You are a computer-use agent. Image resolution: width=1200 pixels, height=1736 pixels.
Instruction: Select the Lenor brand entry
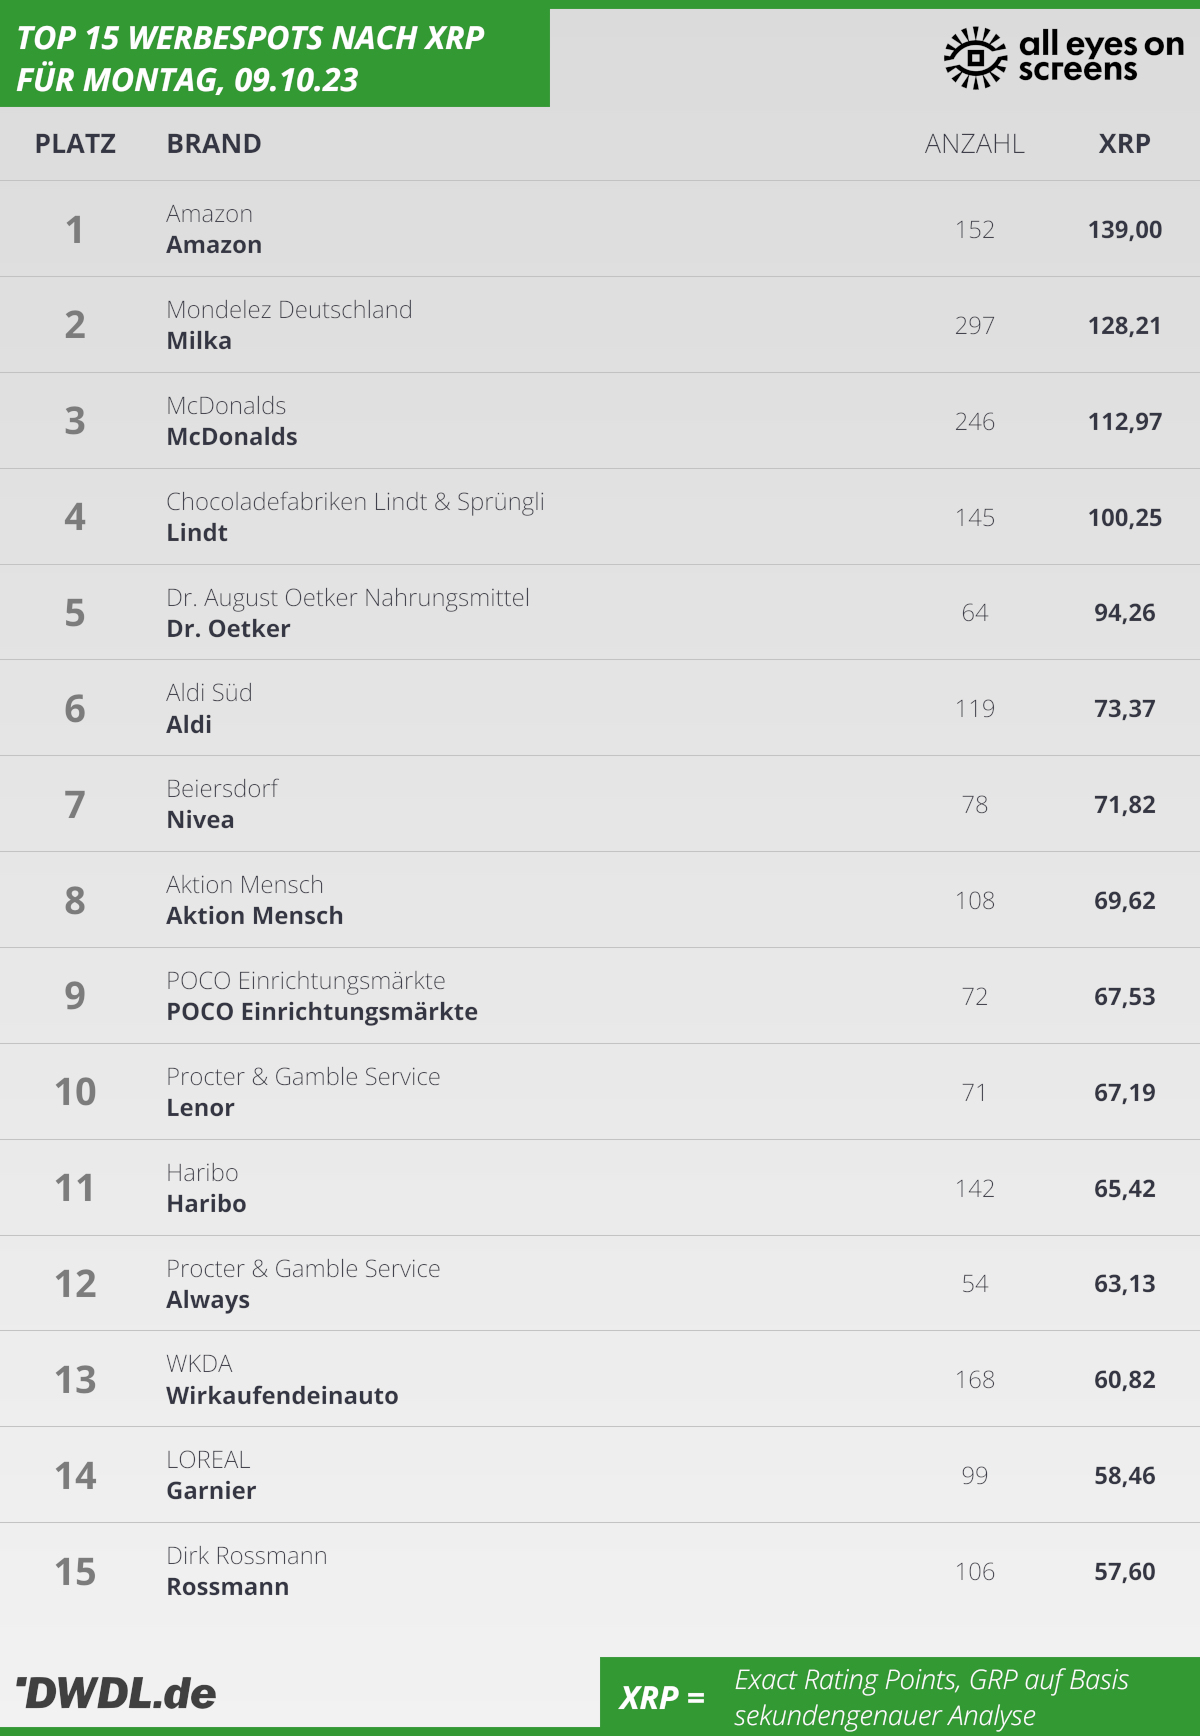(200, 1108)
